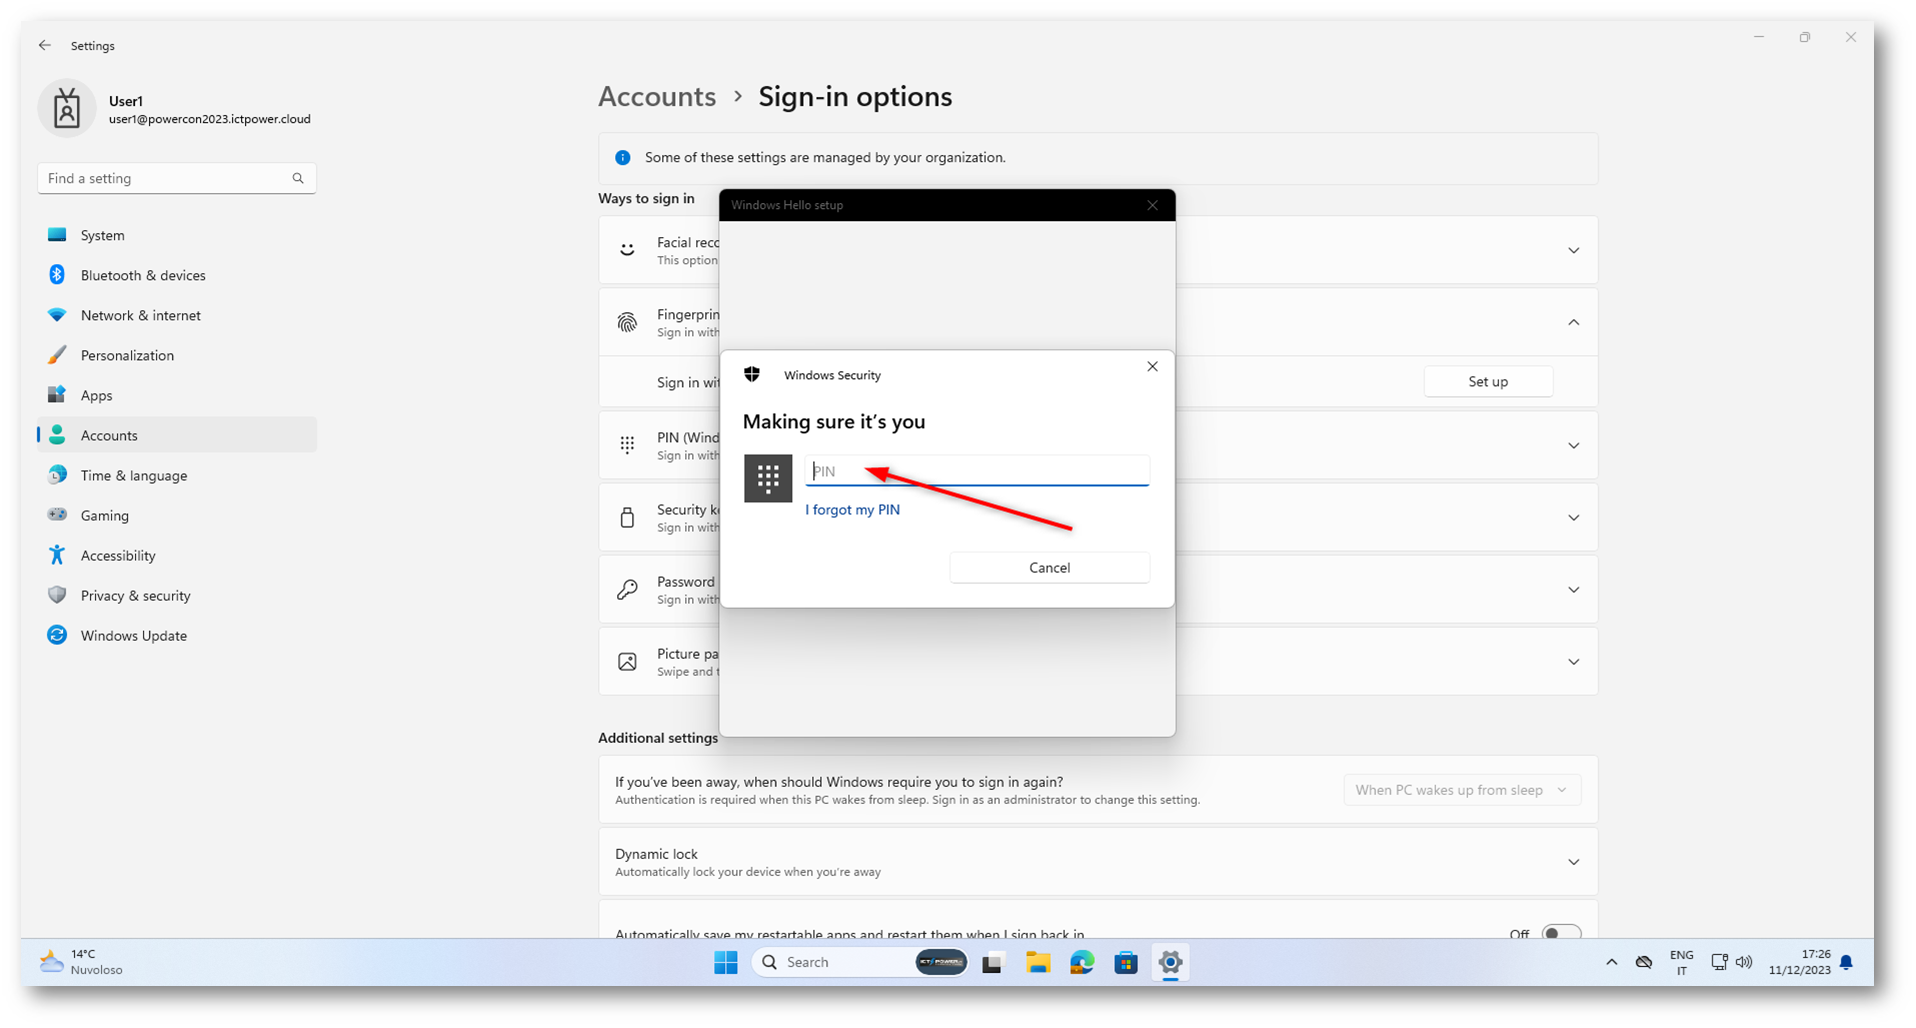1916x1028 pixels.
Task: Click the PIN keypad icon in settings list
Action: 627,445
